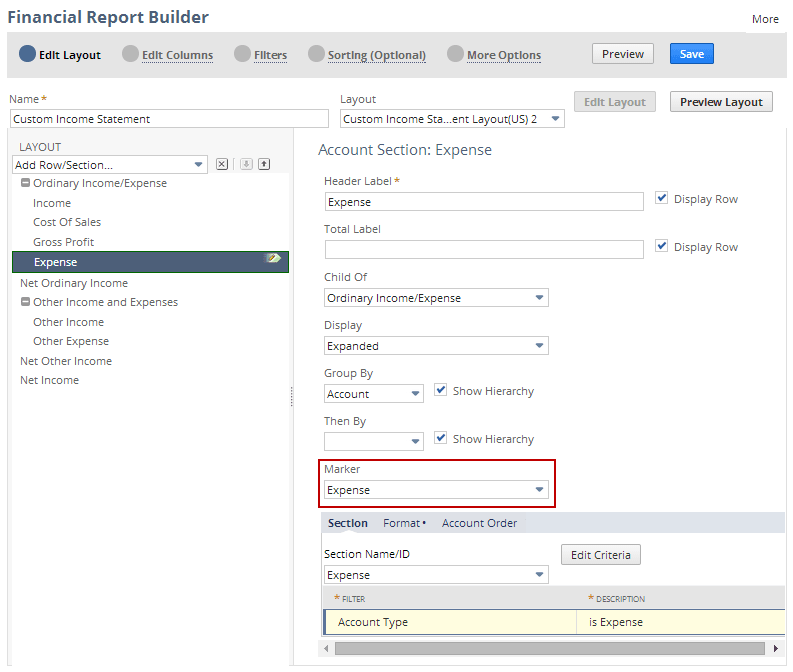Click the Edit Criteria button
The image size is (793, 672).
click(600, 555)
